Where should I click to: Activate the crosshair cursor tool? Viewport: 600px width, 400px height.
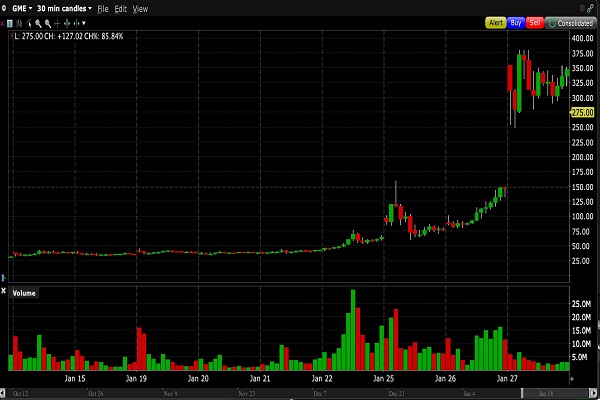tap(57, 24)
